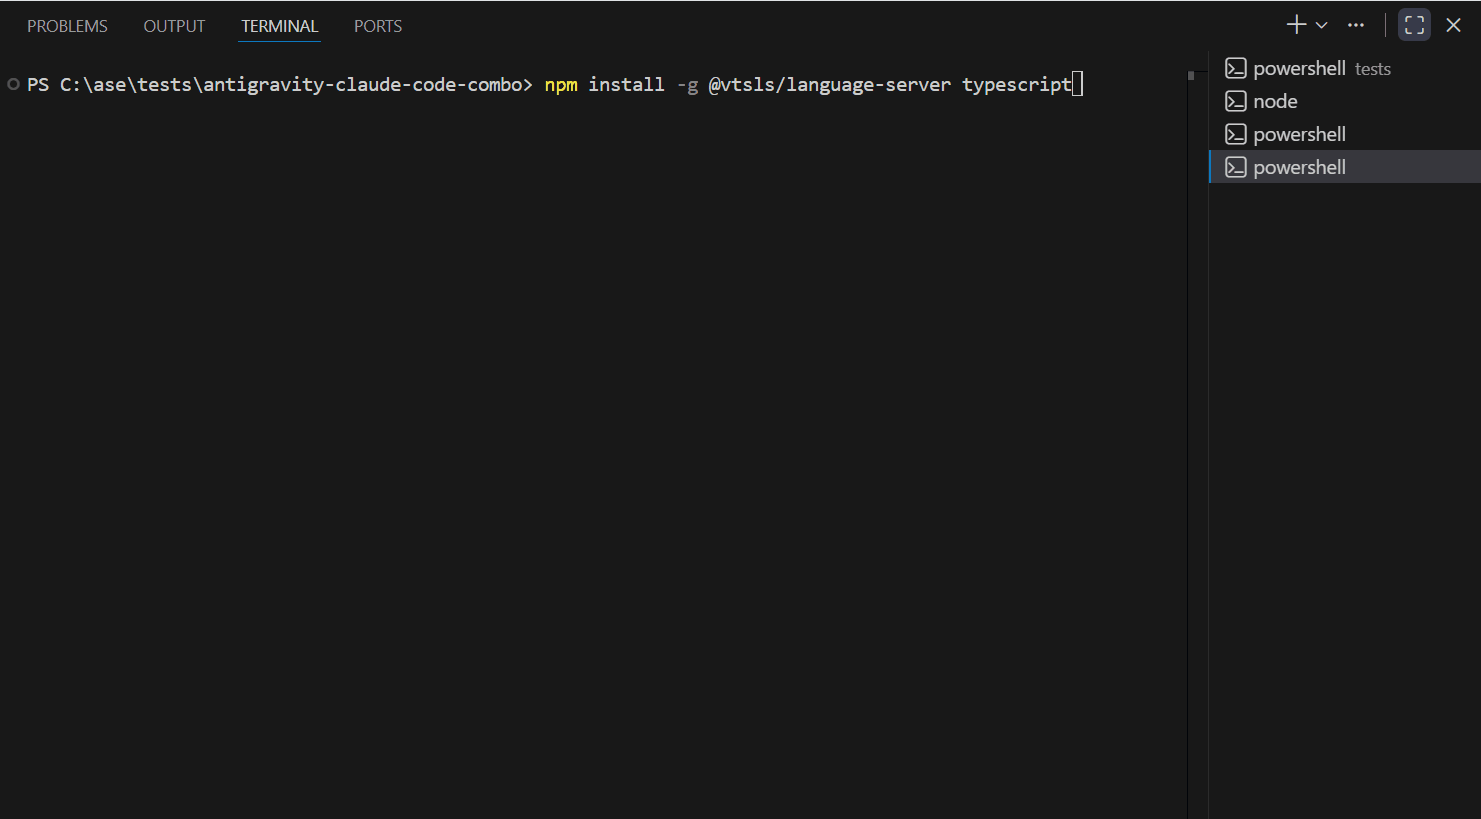The height and width of the screenshot is (819, 1481).
Task: Open the OUTPUT tab
Action: click(174, 26)
